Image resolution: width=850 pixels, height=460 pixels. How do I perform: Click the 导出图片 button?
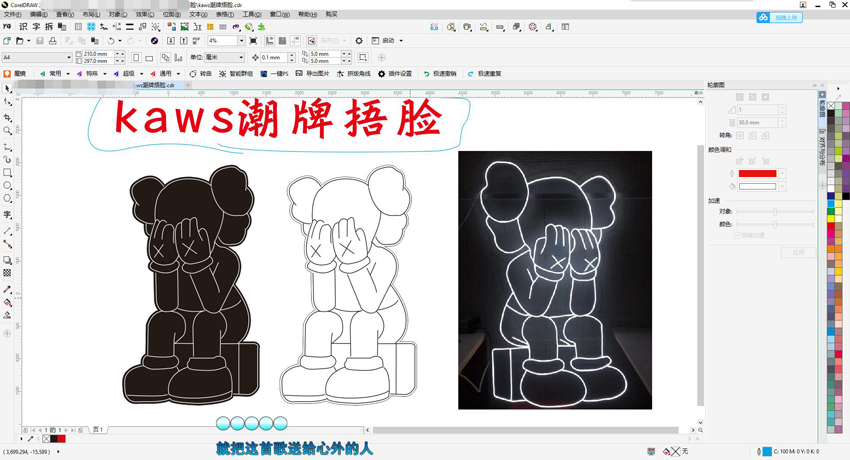click(312, 74)
